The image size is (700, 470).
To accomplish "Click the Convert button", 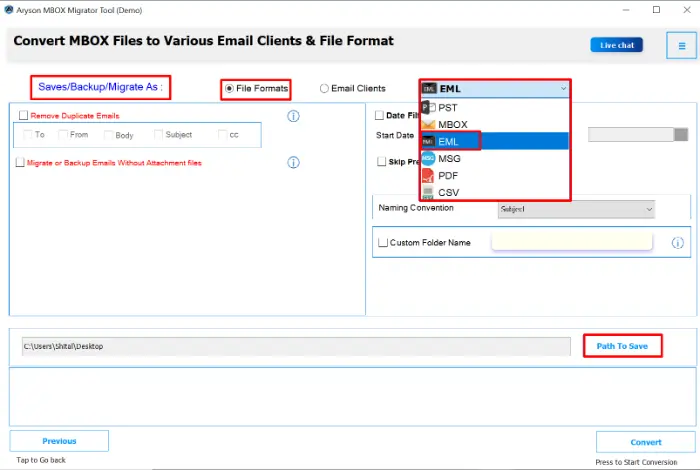I will 646,442.
